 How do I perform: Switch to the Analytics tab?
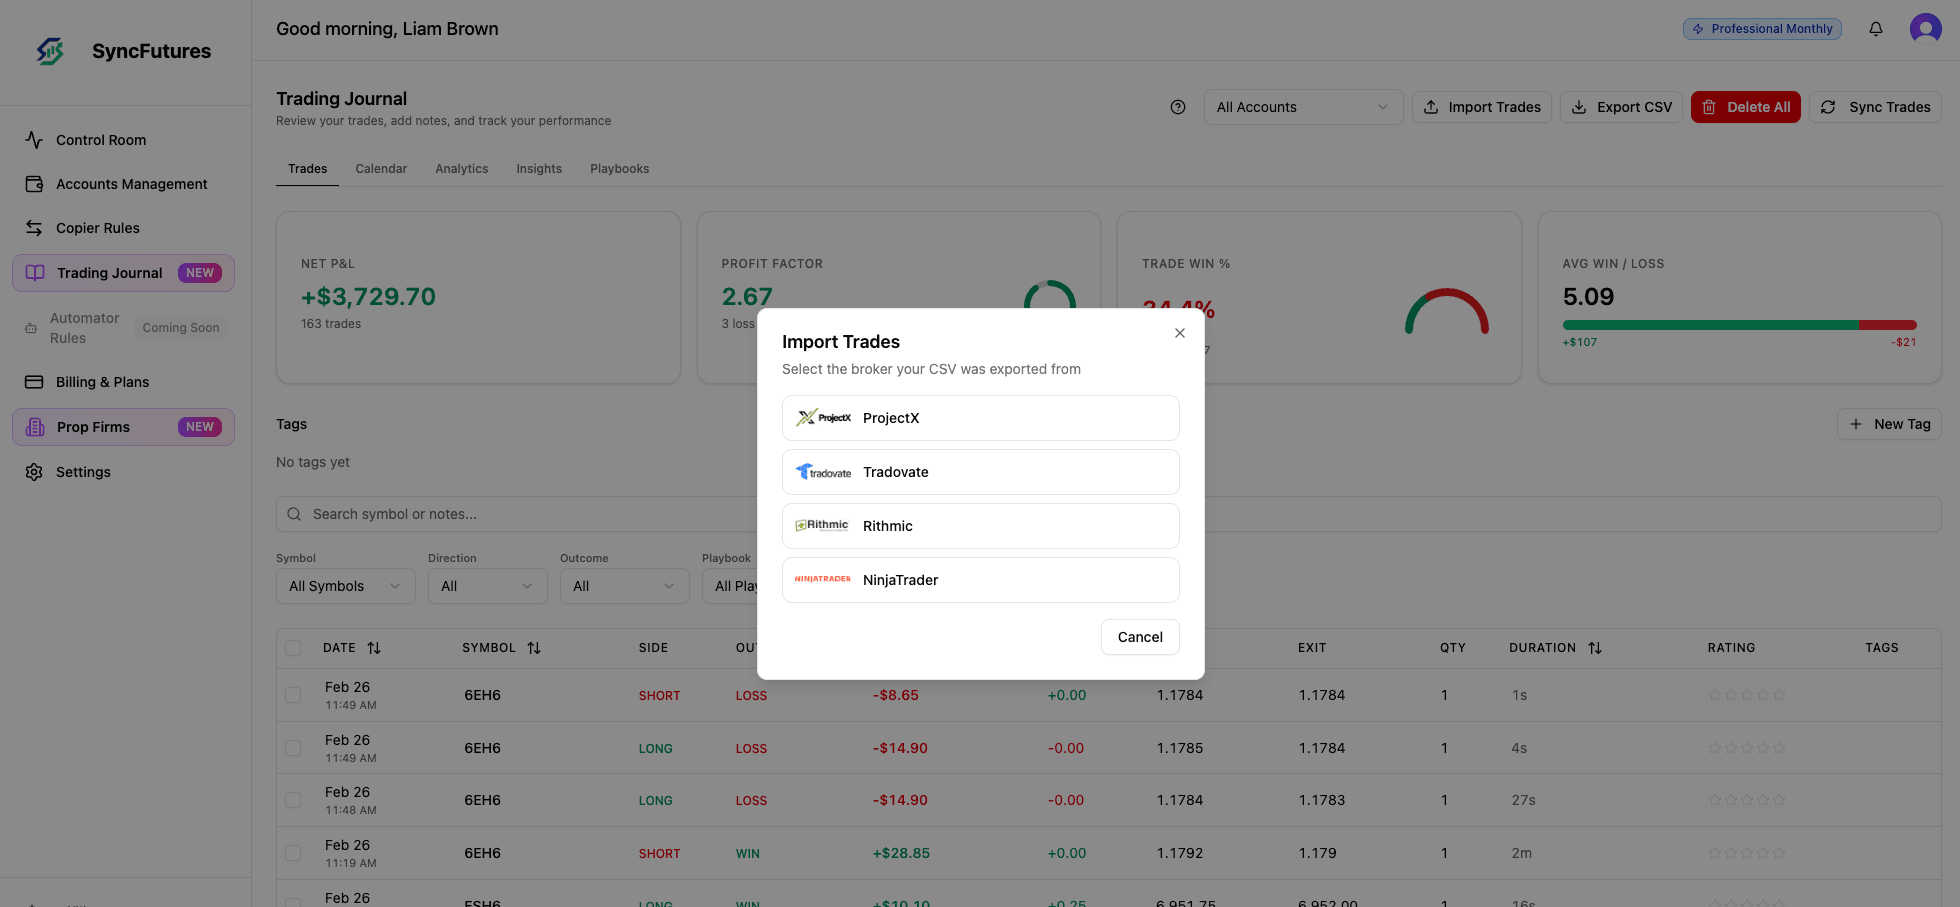[461, 168]
